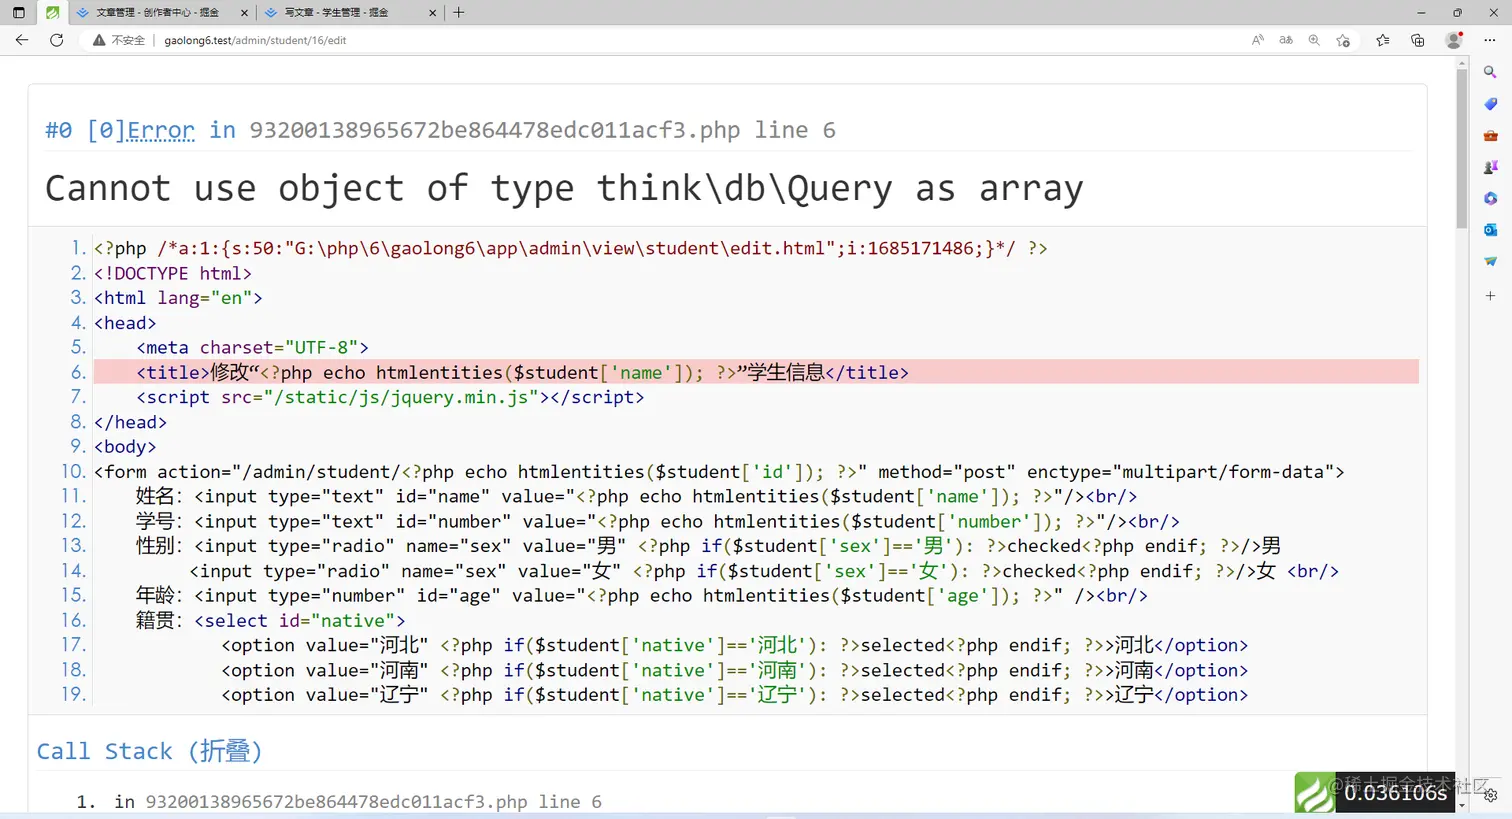This screenshot has width=1512, height=819.
Task: Click the translate page icon
Action: pos(1286,40)
